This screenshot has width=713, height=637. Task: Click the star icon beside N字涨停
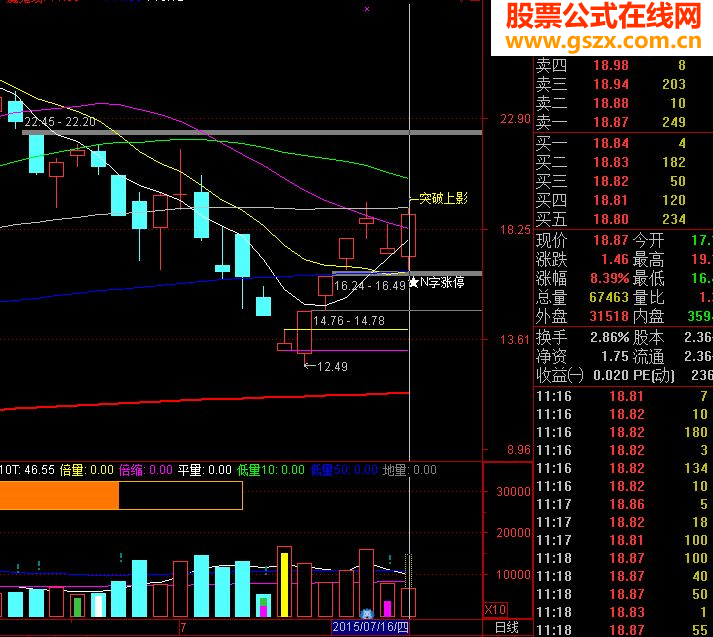413,282
